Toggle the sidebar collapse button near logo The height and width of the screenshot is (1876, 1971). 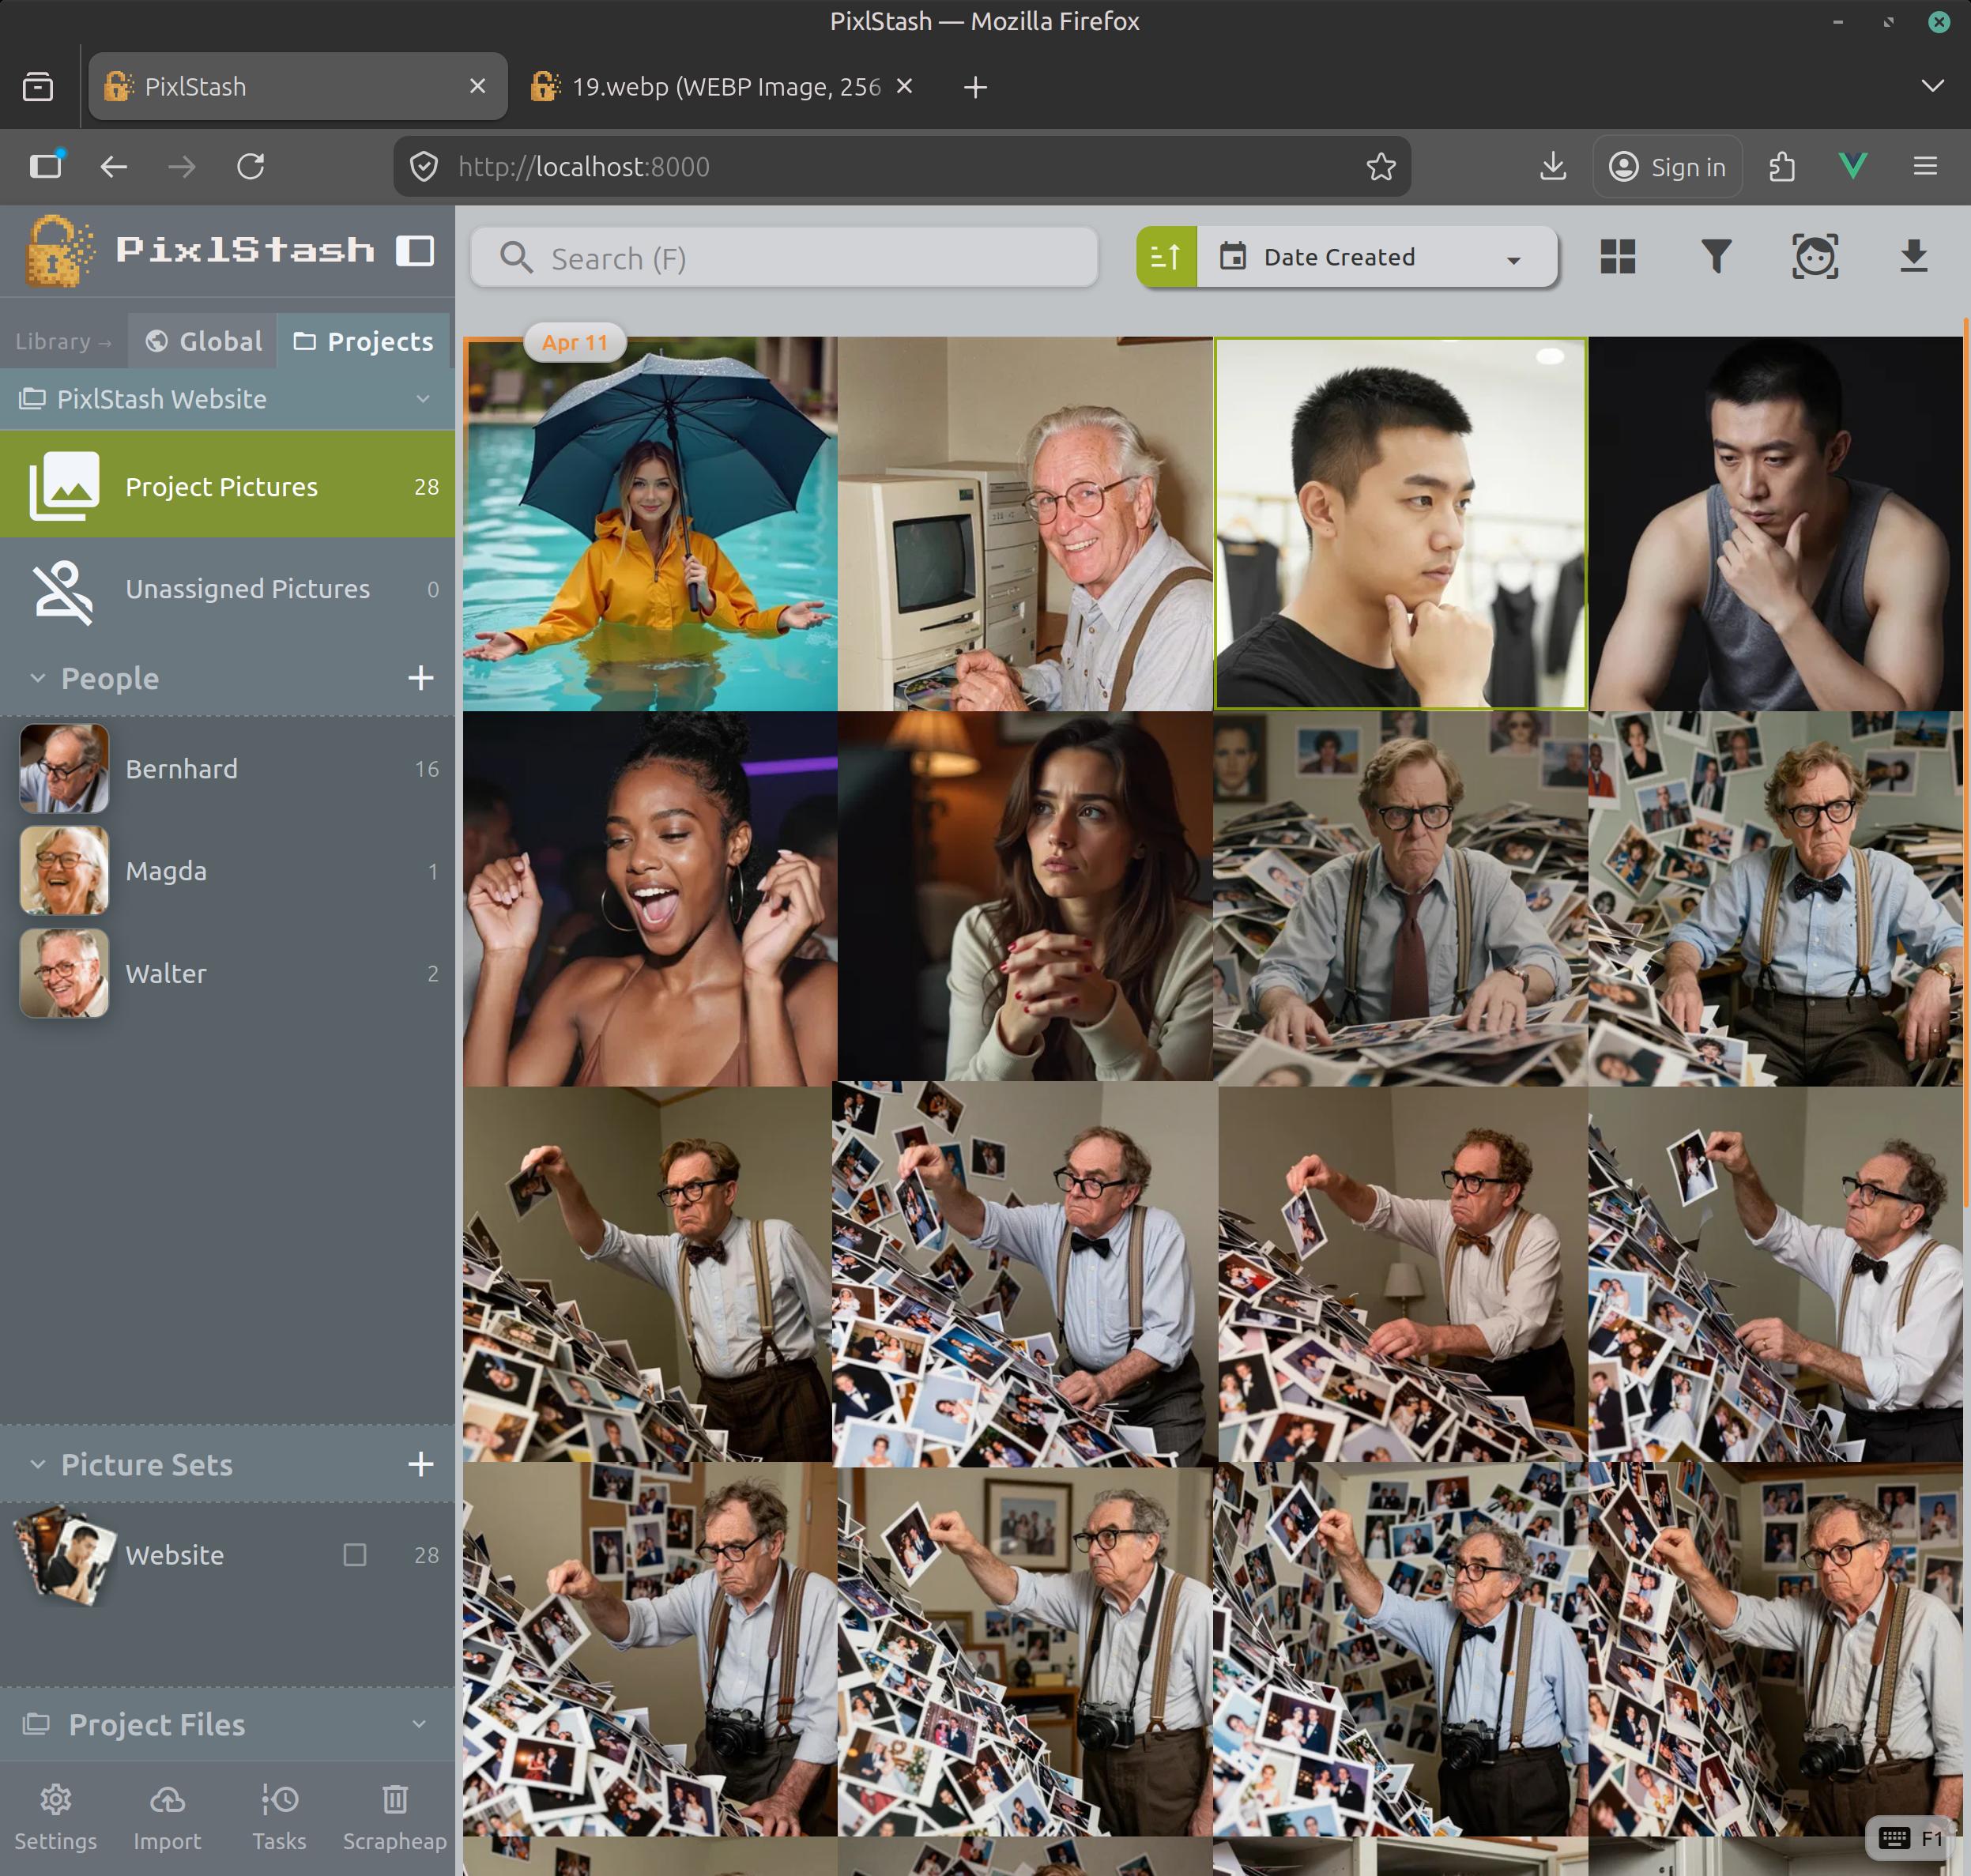[415, 250]
